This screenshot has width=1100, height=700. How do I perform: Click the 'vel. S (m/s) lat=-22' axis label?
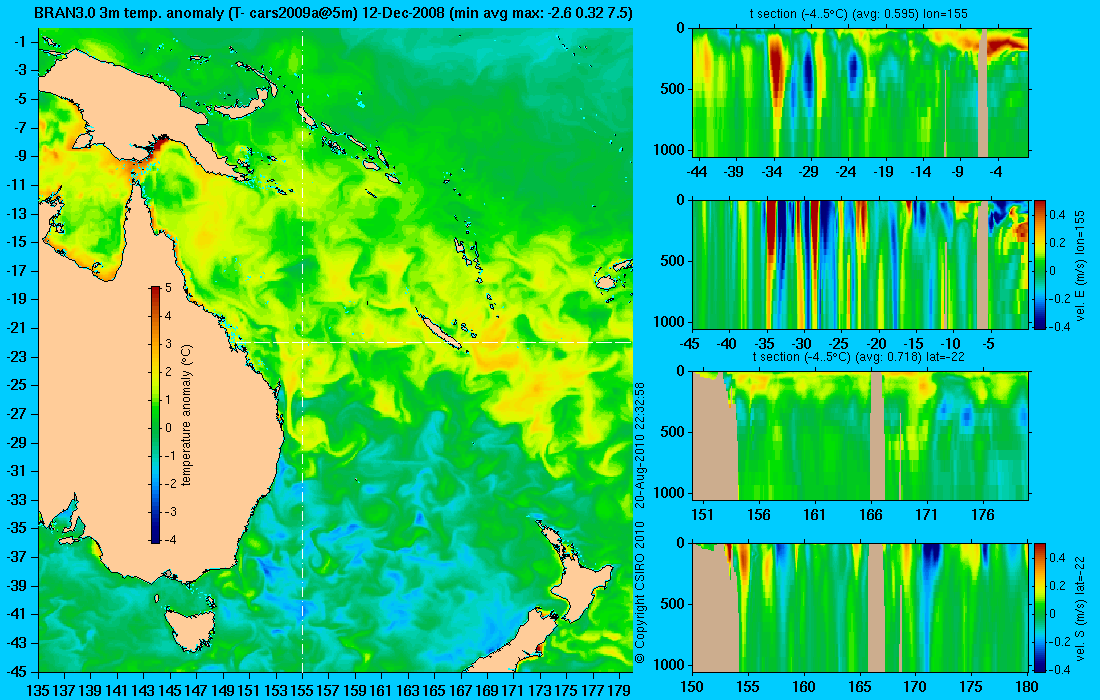coord(1080,607)
